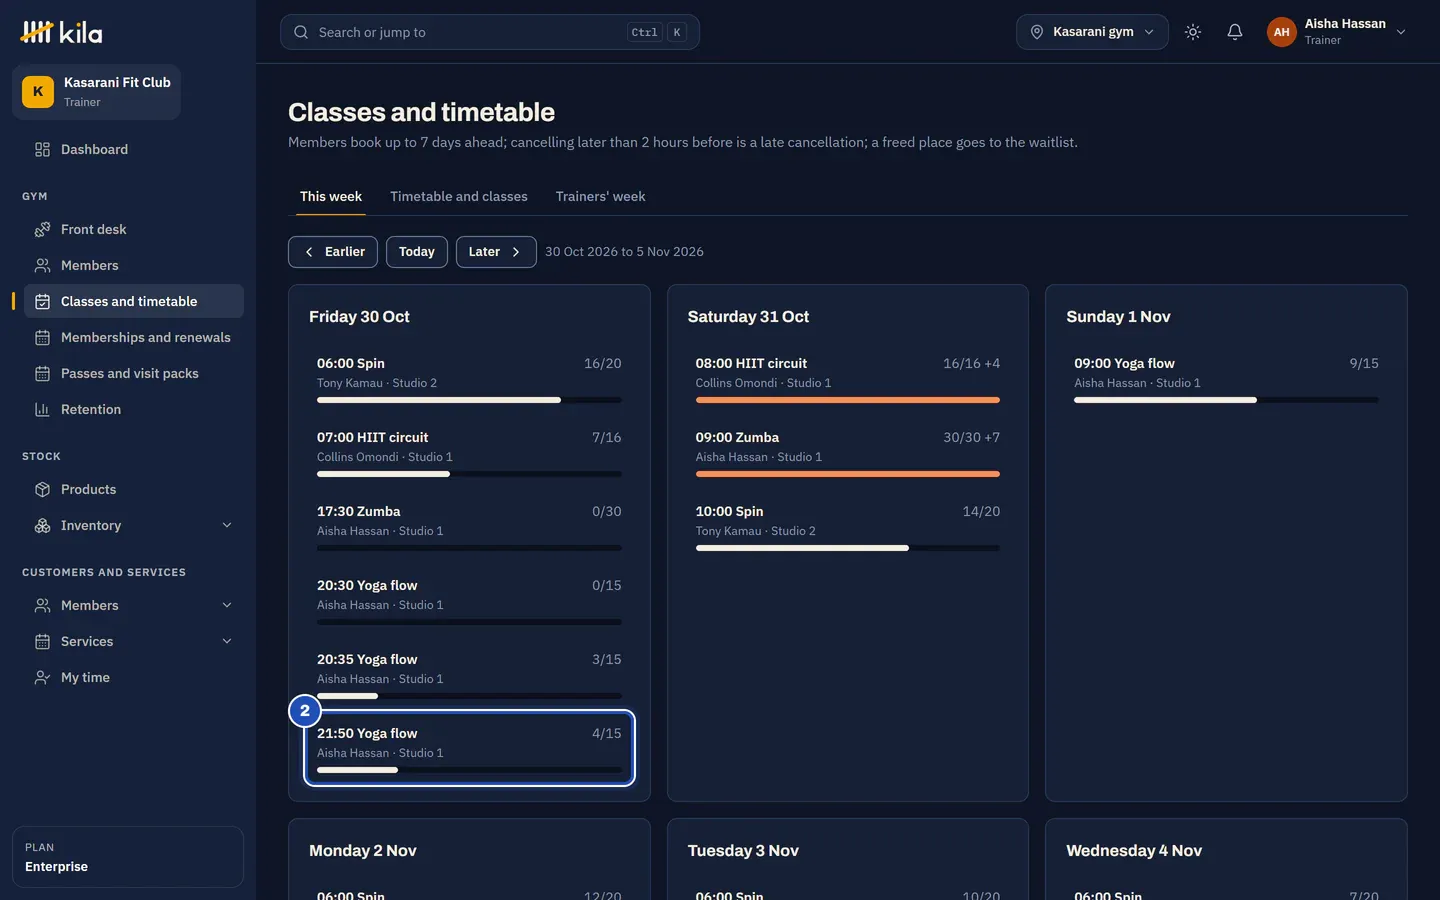Click the location pin icon for Kasarani gym
Image resolution: width=1440 pixels, height=900 pixels.
click(1037, 32)
